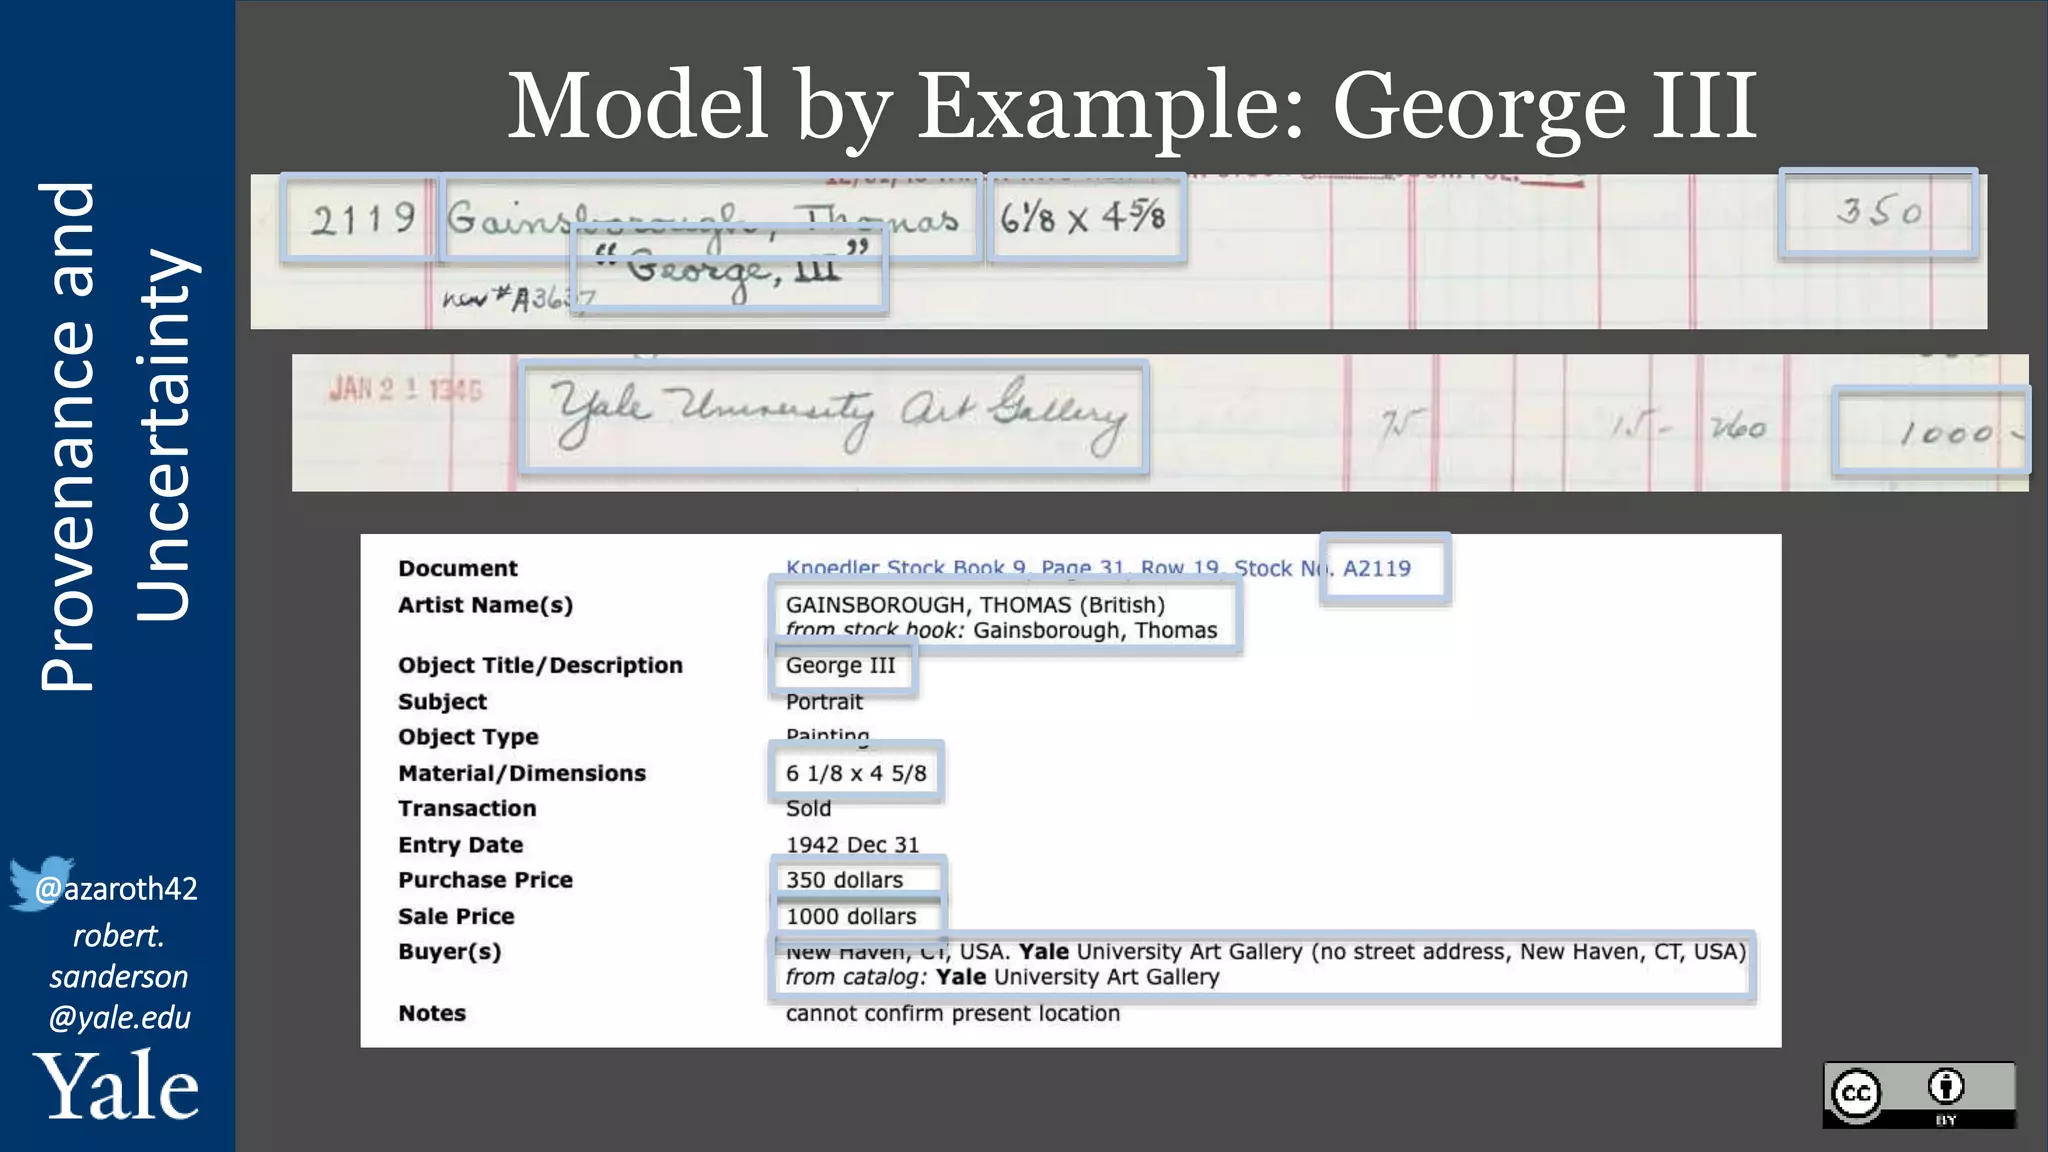
Task: Click 'cannot confirm present location' note
Action: [952, 1013]
